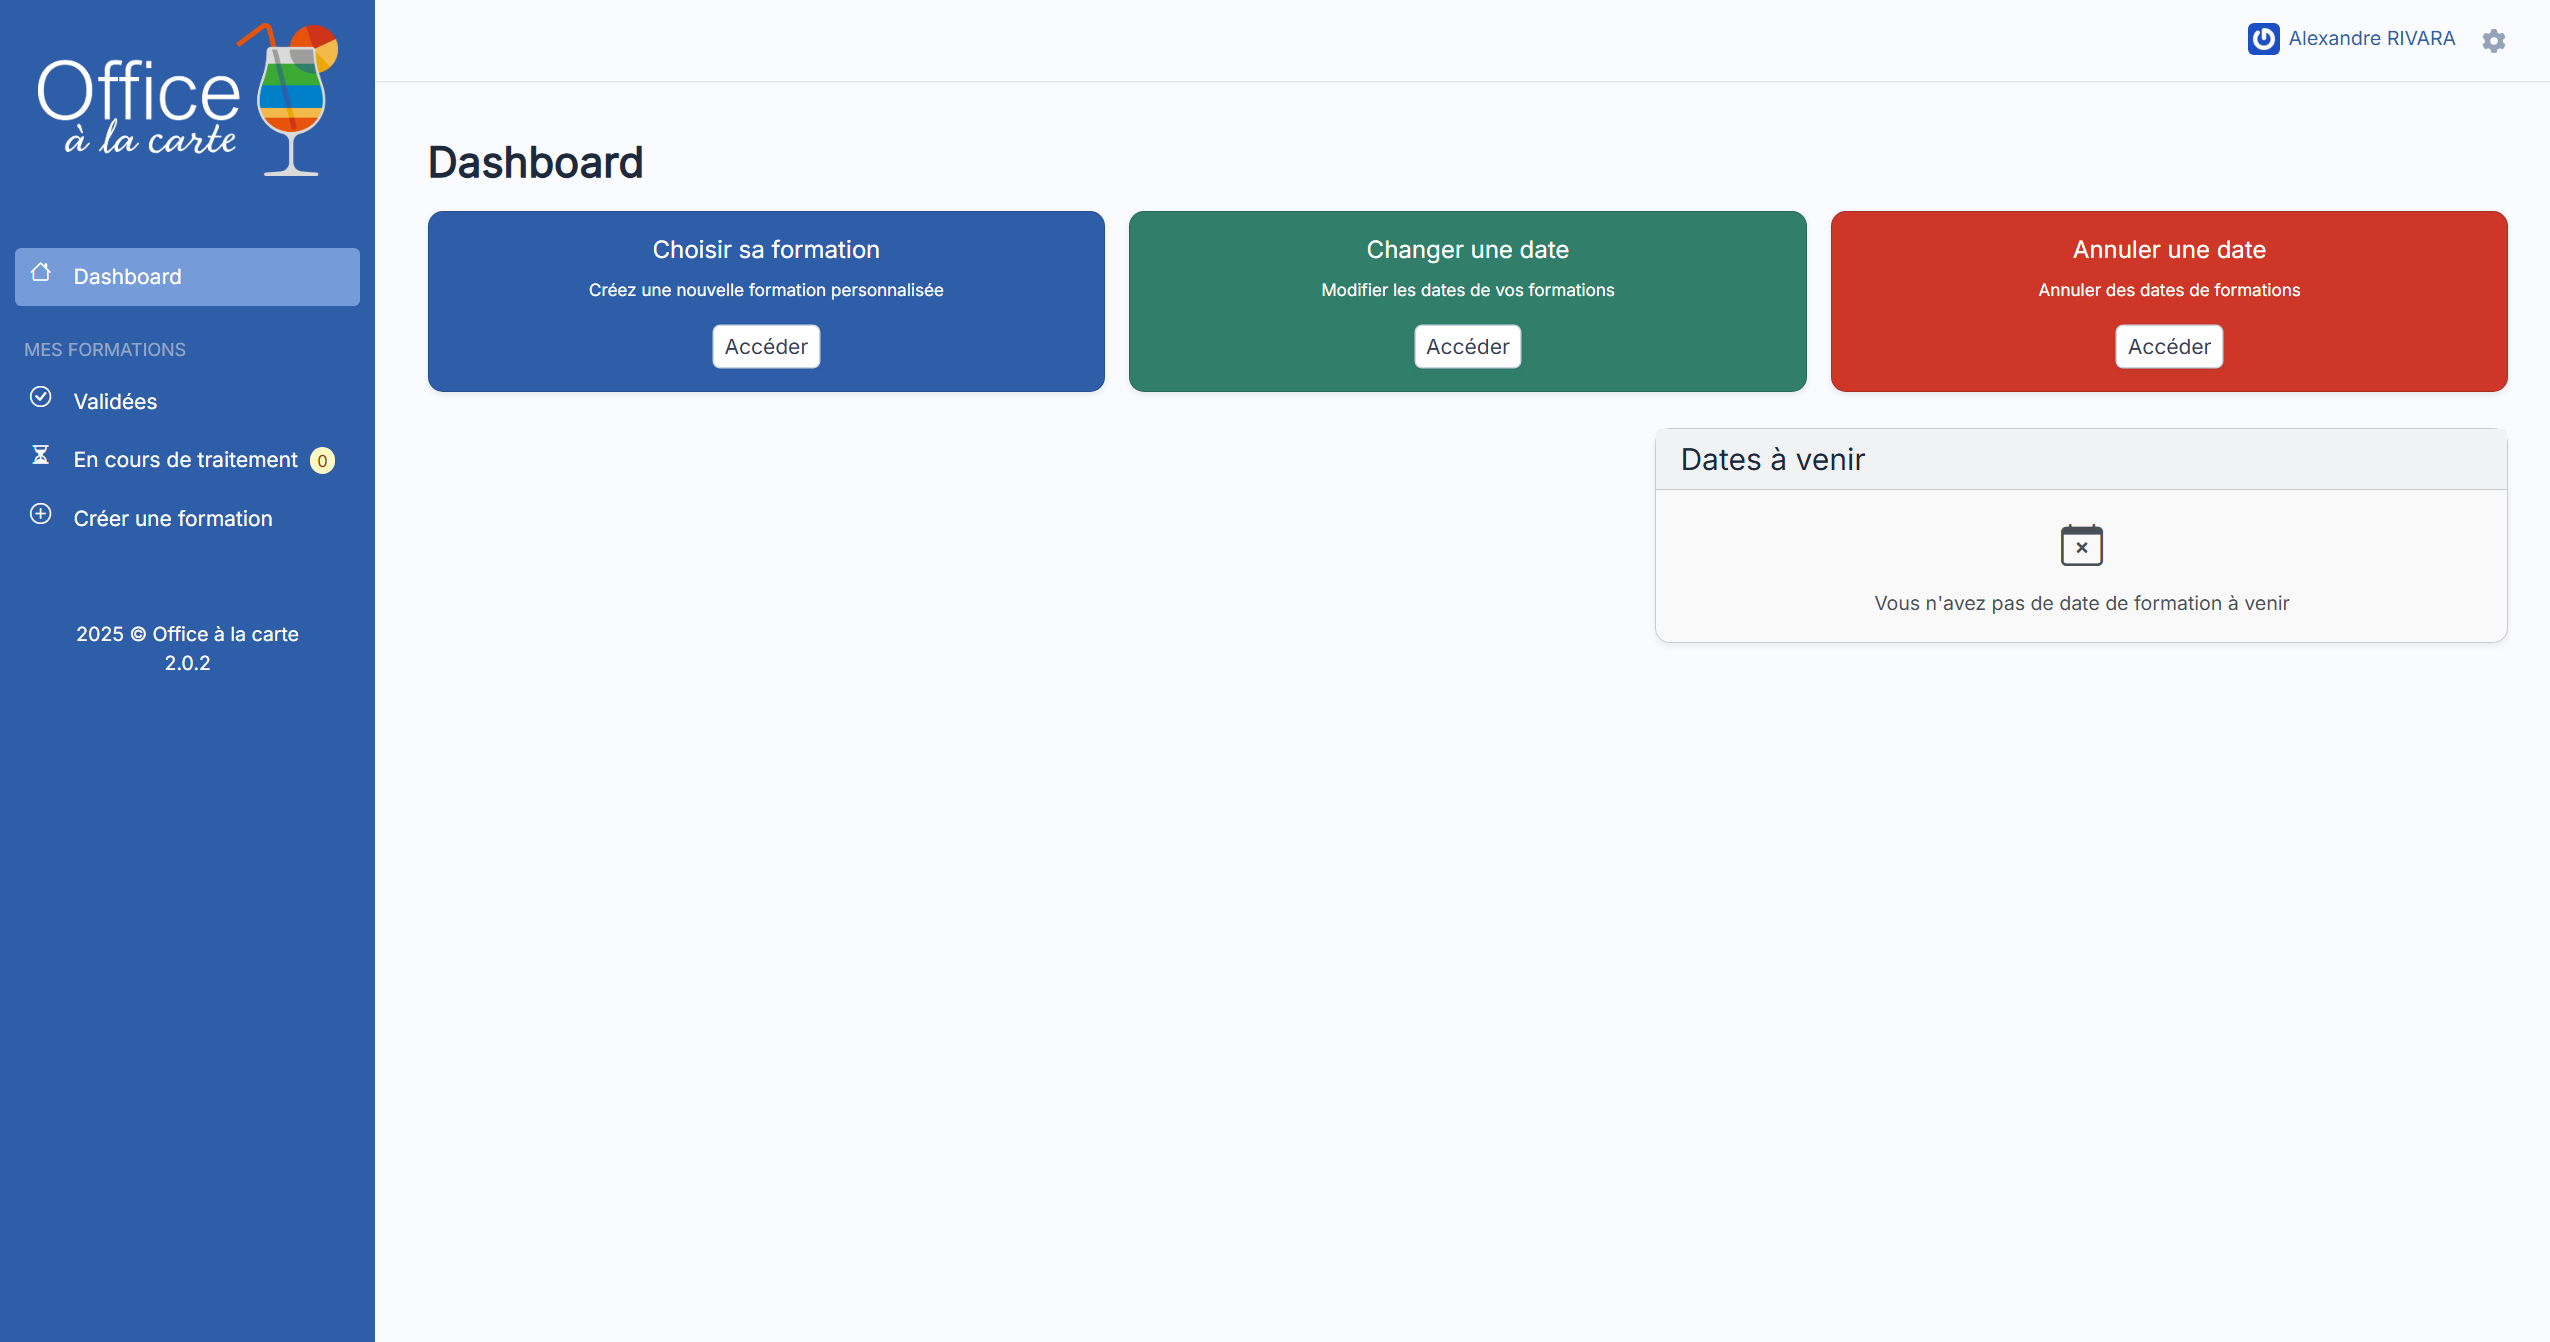Screen dimensions: 2550x1342
Task: Click the settings gear icon
Action: click(x=2493, y=40)
